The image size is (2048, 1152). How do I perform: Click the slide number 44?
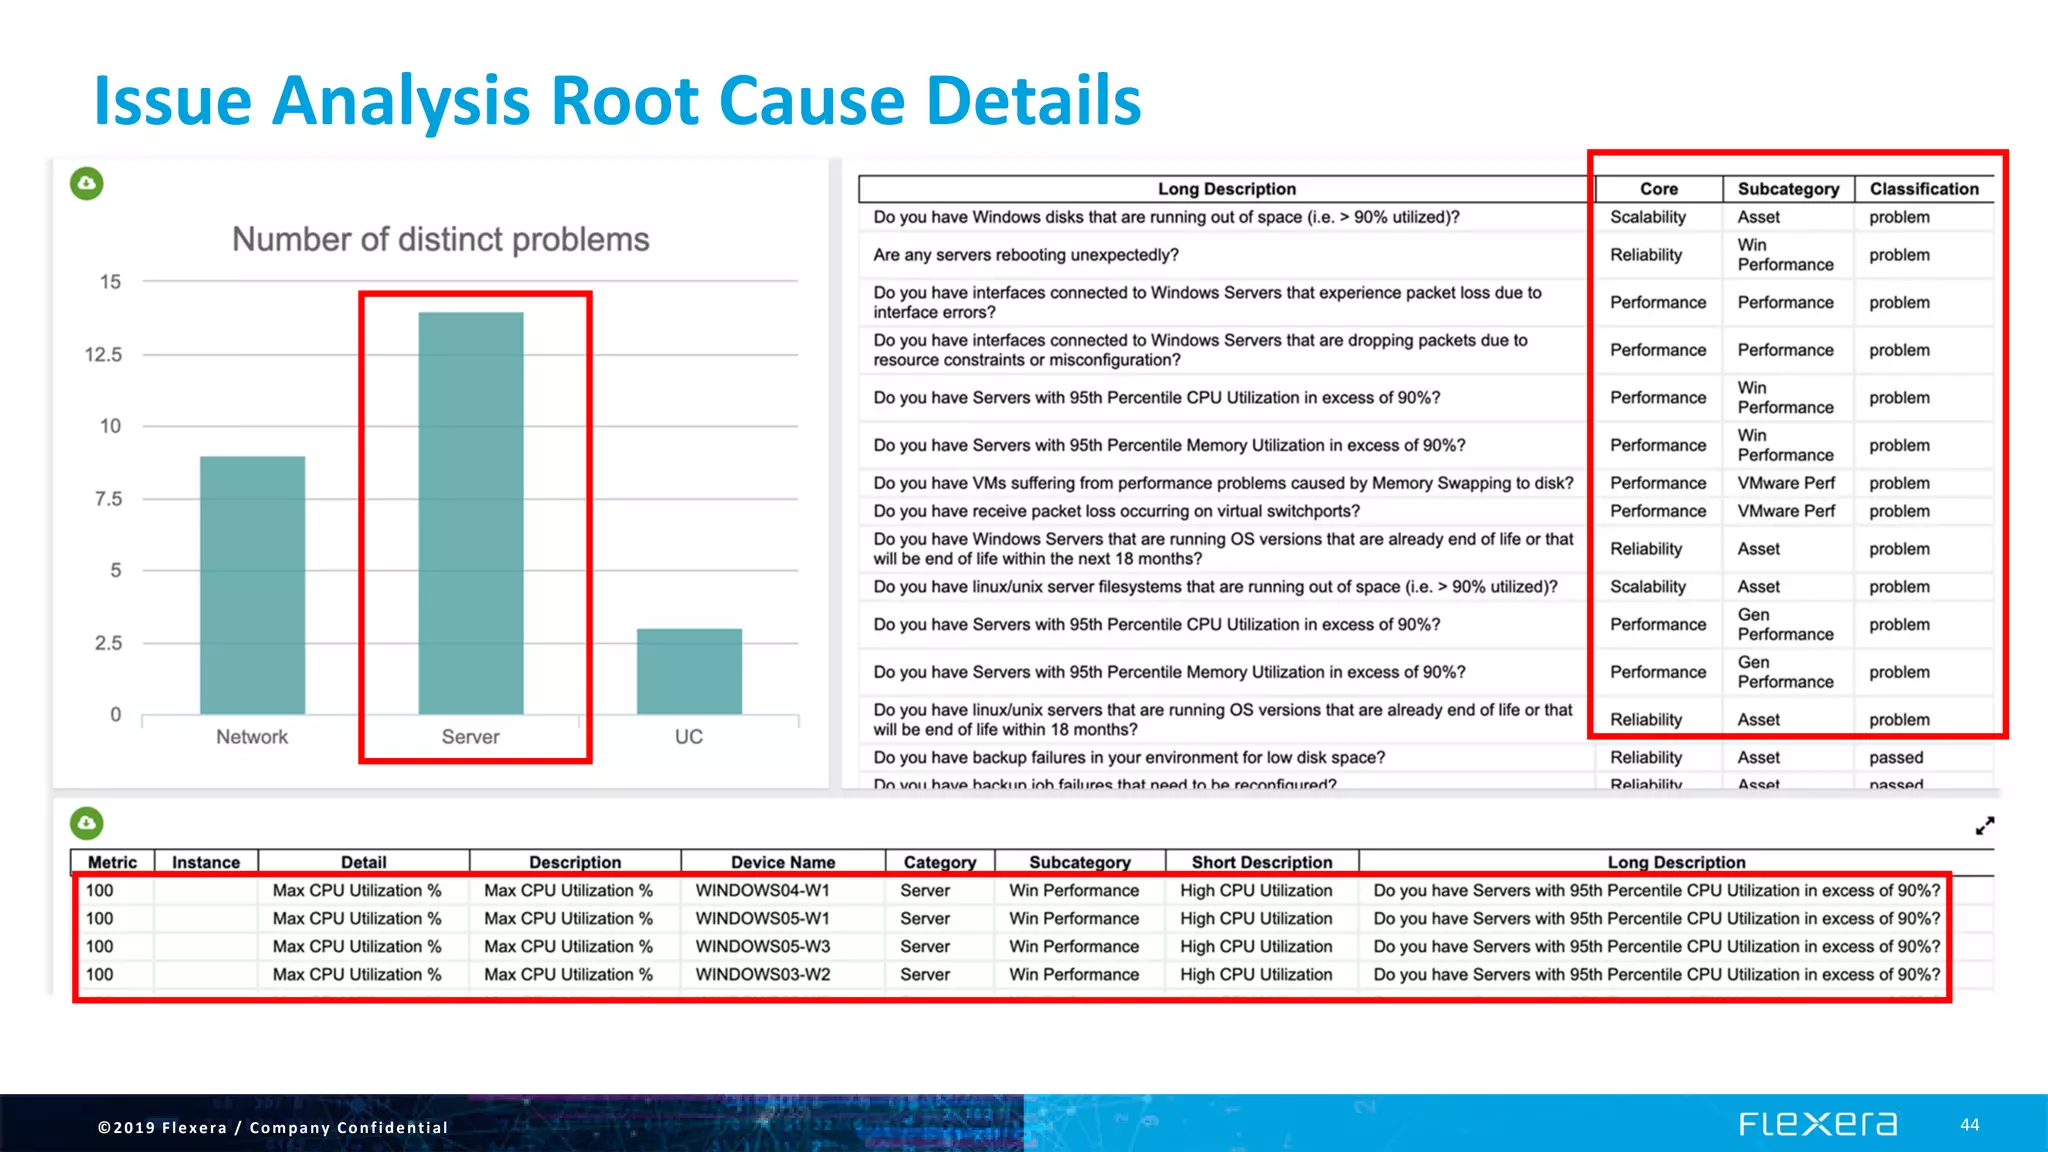(x=1969, y=1125)
